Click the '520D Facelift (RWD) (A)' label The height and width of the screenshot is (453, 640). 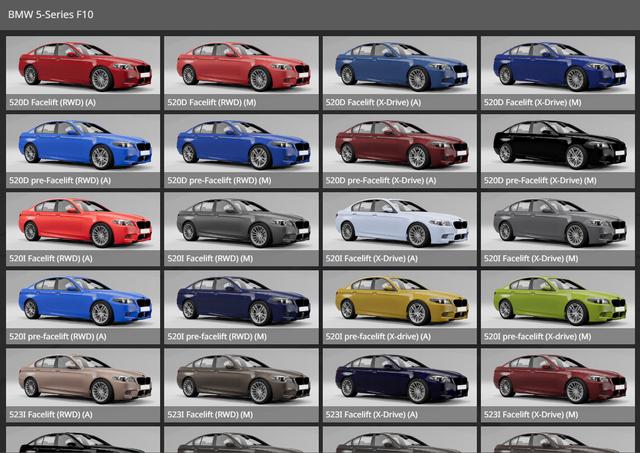(x=52, y=102)
